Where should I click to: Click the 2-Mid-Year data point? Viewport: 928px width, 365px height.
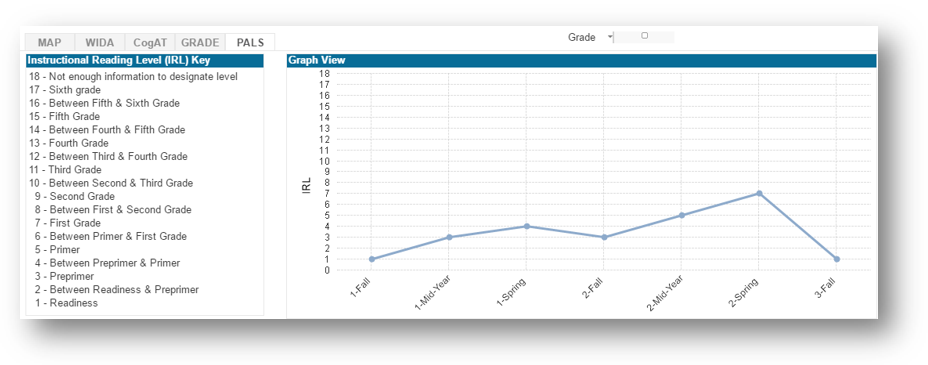coord(682,215)
